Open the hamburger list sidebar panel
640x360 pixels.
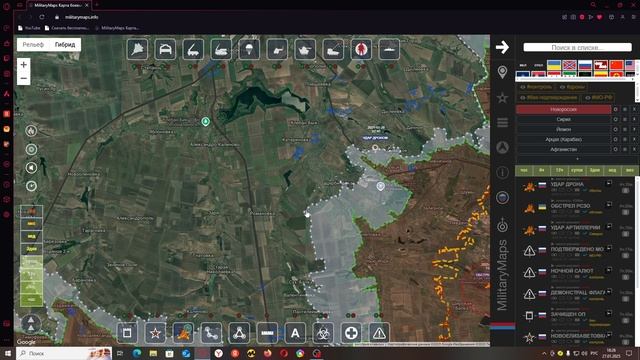(x=502, y=122)
